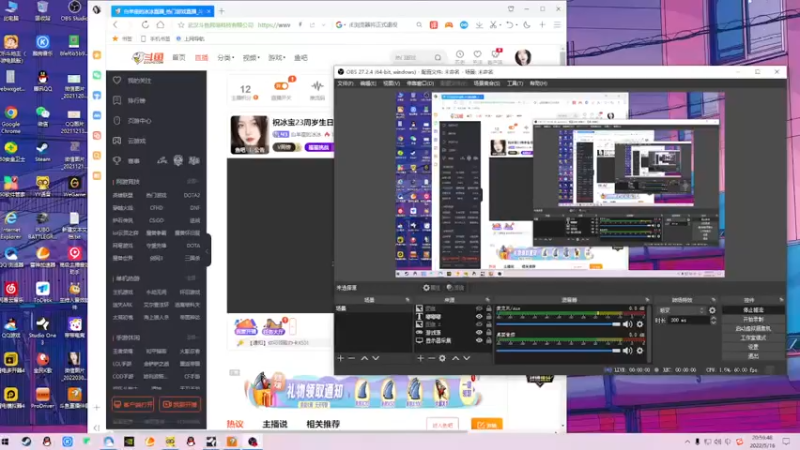Expand the Douyu 视频 nav dropdown

pos(251,58)
